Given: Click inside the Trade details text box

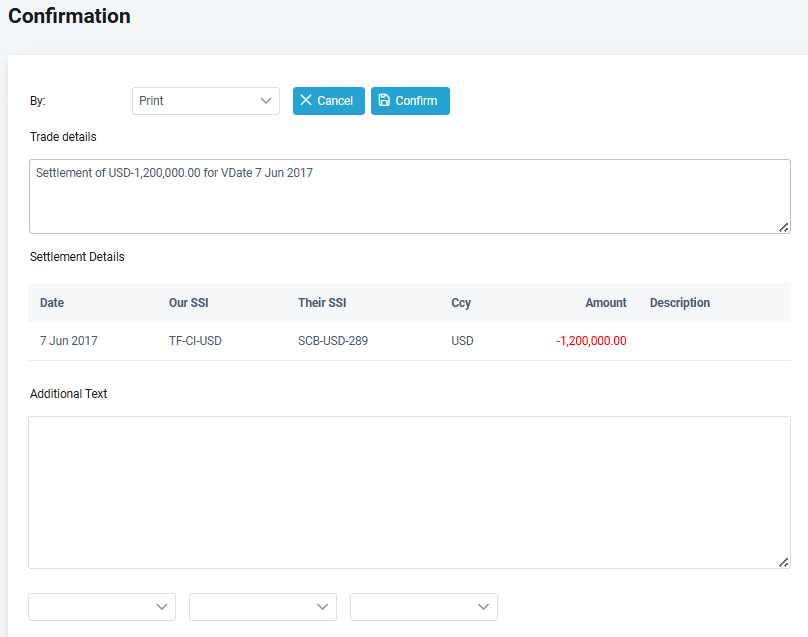Looking at the screenshot, I should coord(409,196).
